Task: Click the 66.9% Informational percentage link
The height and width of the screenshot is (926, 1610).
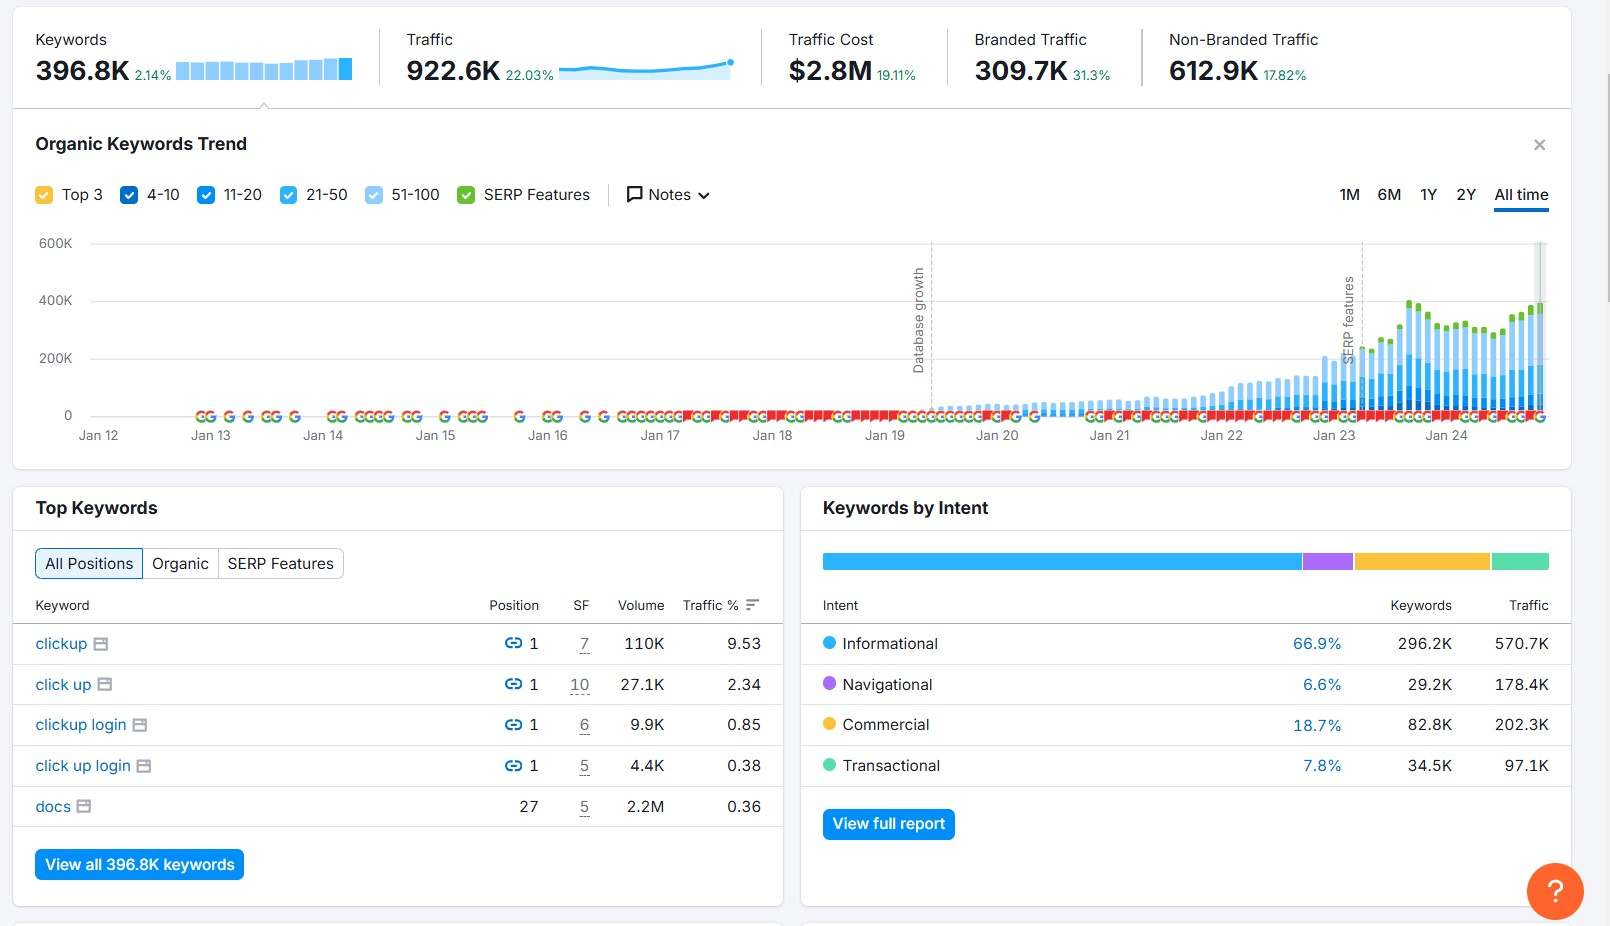Action: click(x=1317, y=644)
